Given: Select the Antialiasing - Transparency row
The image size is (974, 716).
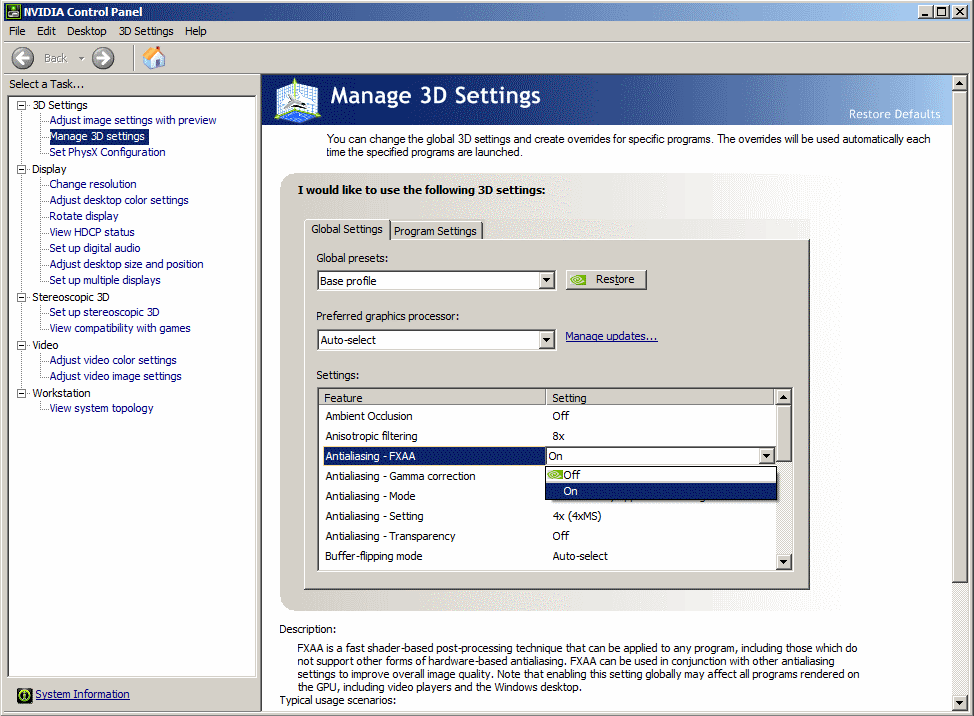Looking at the screenshot, I should pos(547,536).
